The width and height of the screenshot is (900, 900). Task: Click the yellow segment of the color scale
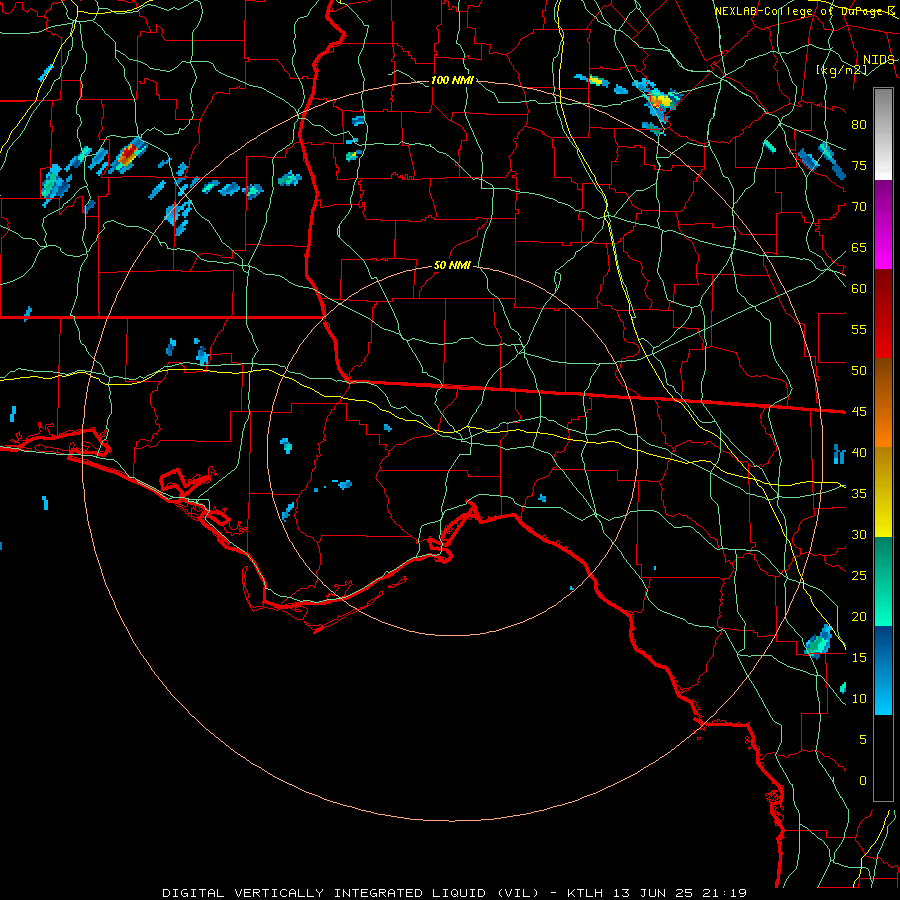click(883, 492)
